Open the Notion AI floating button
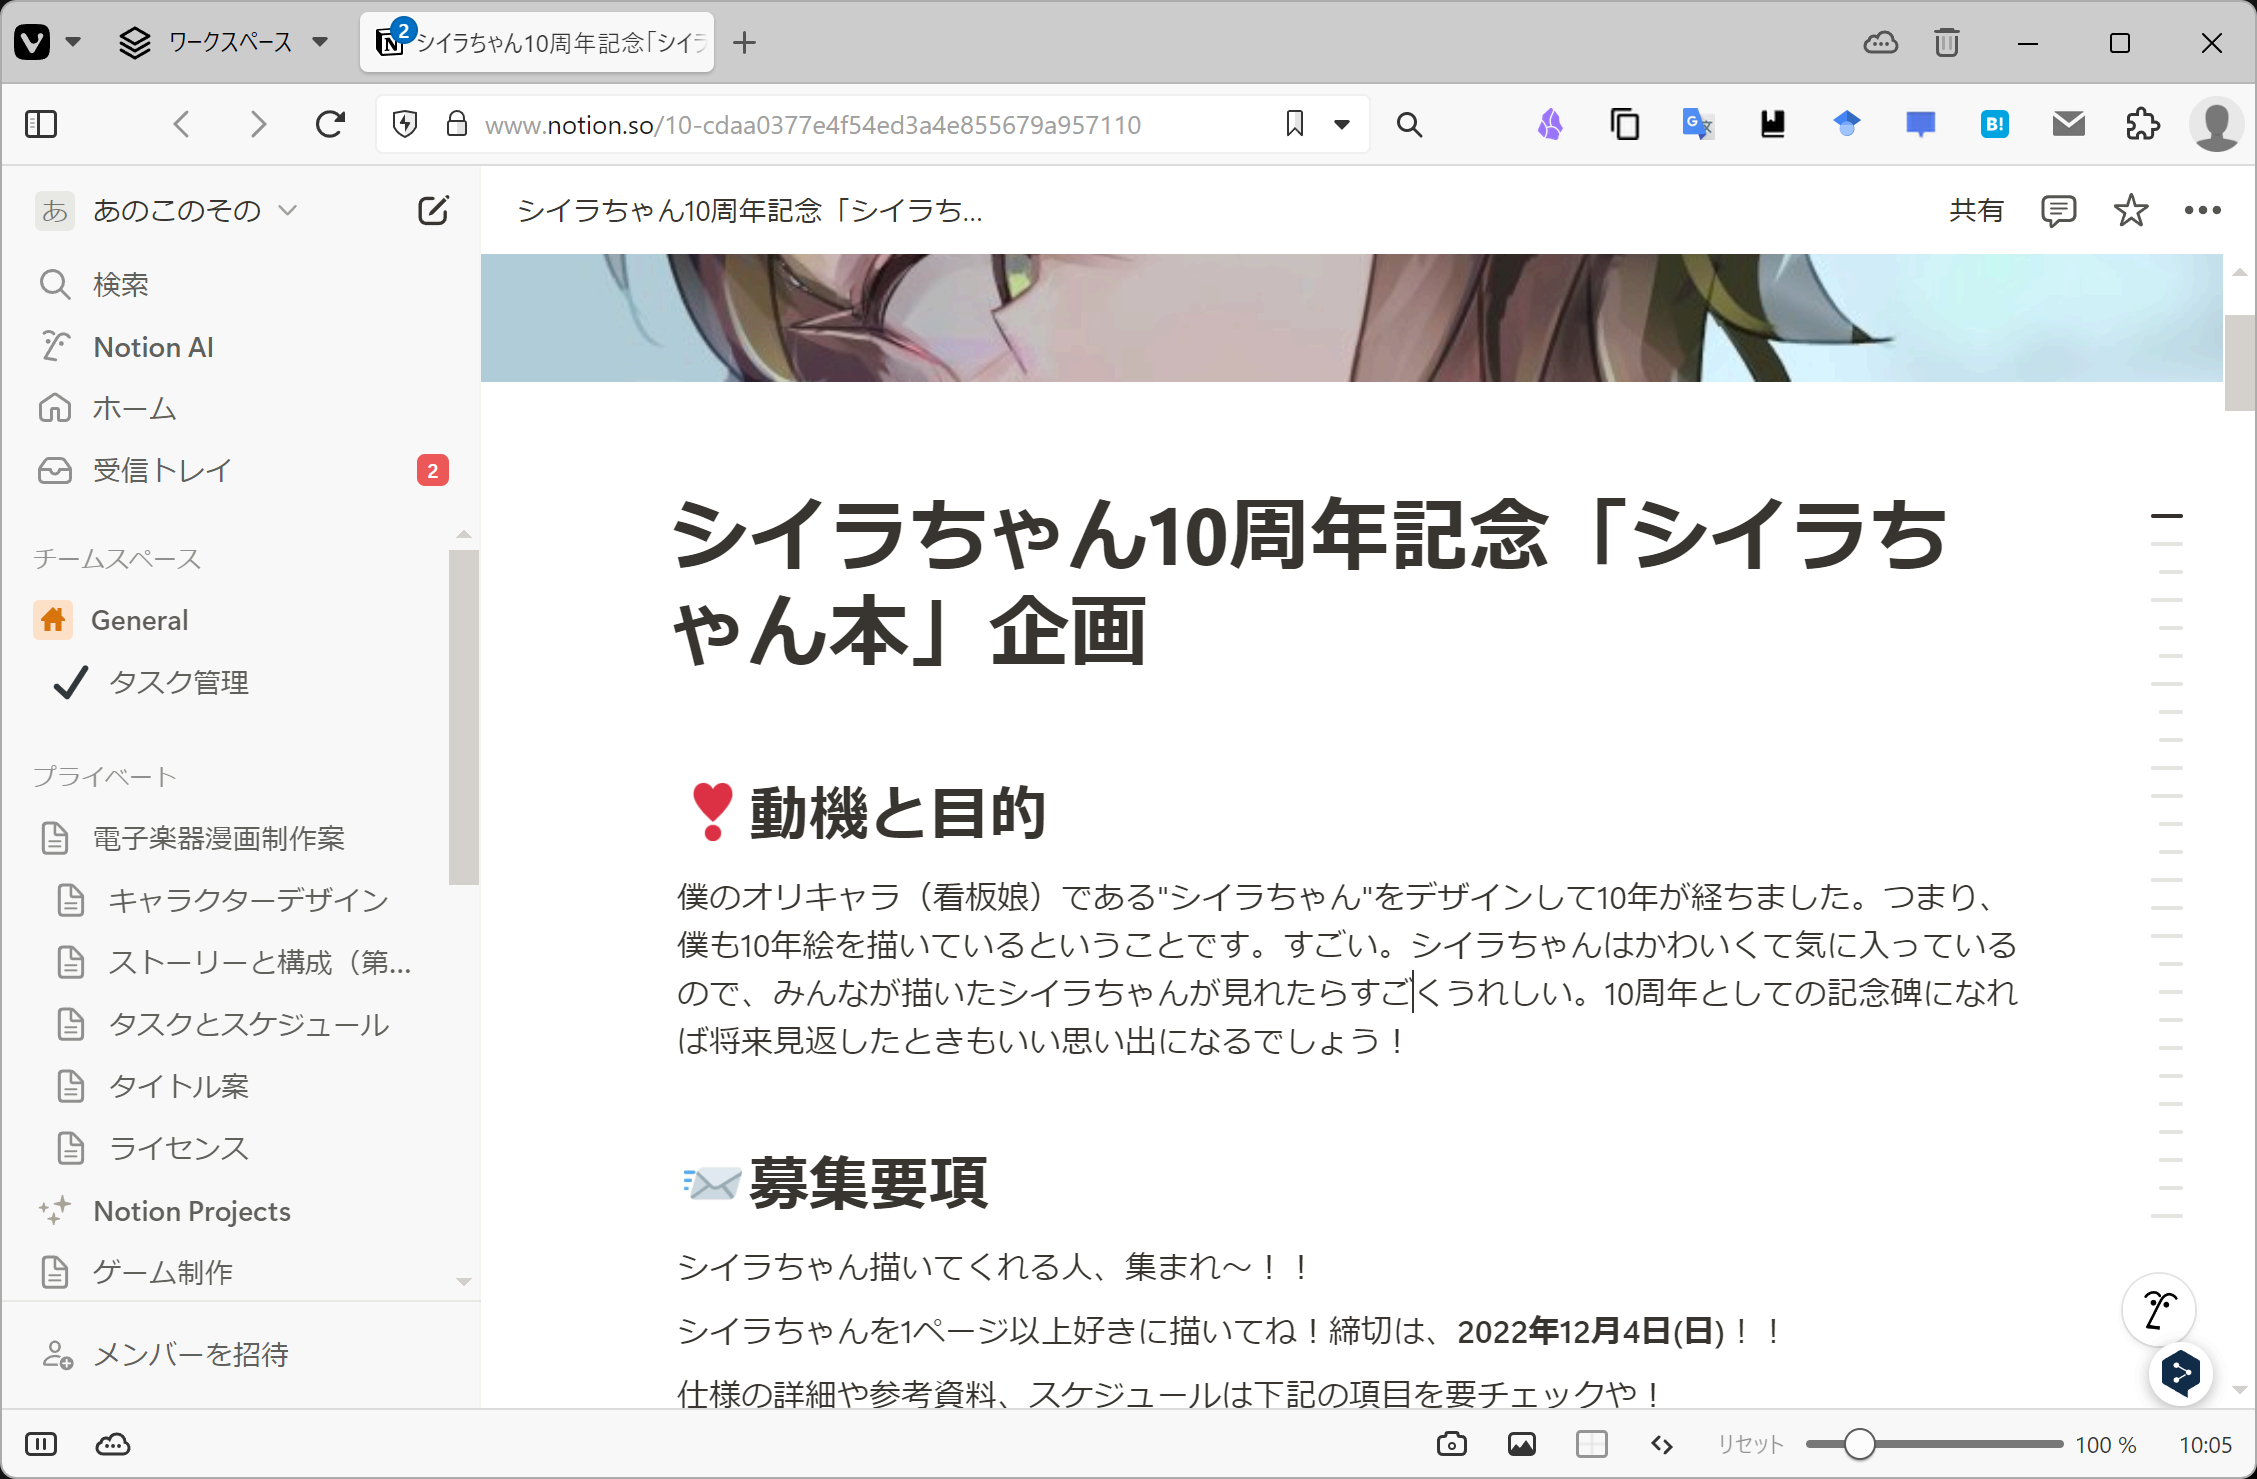Screen dimensions: 2257x1479 [2158, 1308]
